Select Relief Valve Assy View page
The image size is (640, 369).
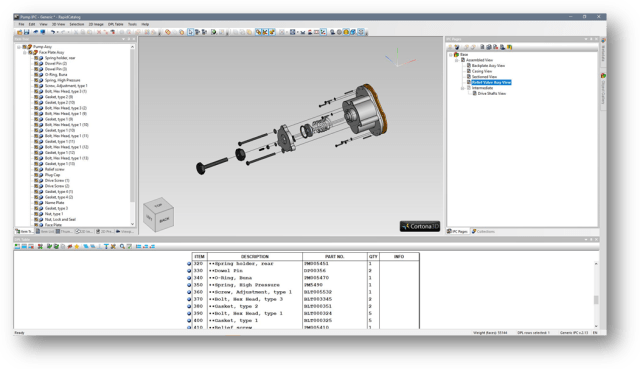491,82
